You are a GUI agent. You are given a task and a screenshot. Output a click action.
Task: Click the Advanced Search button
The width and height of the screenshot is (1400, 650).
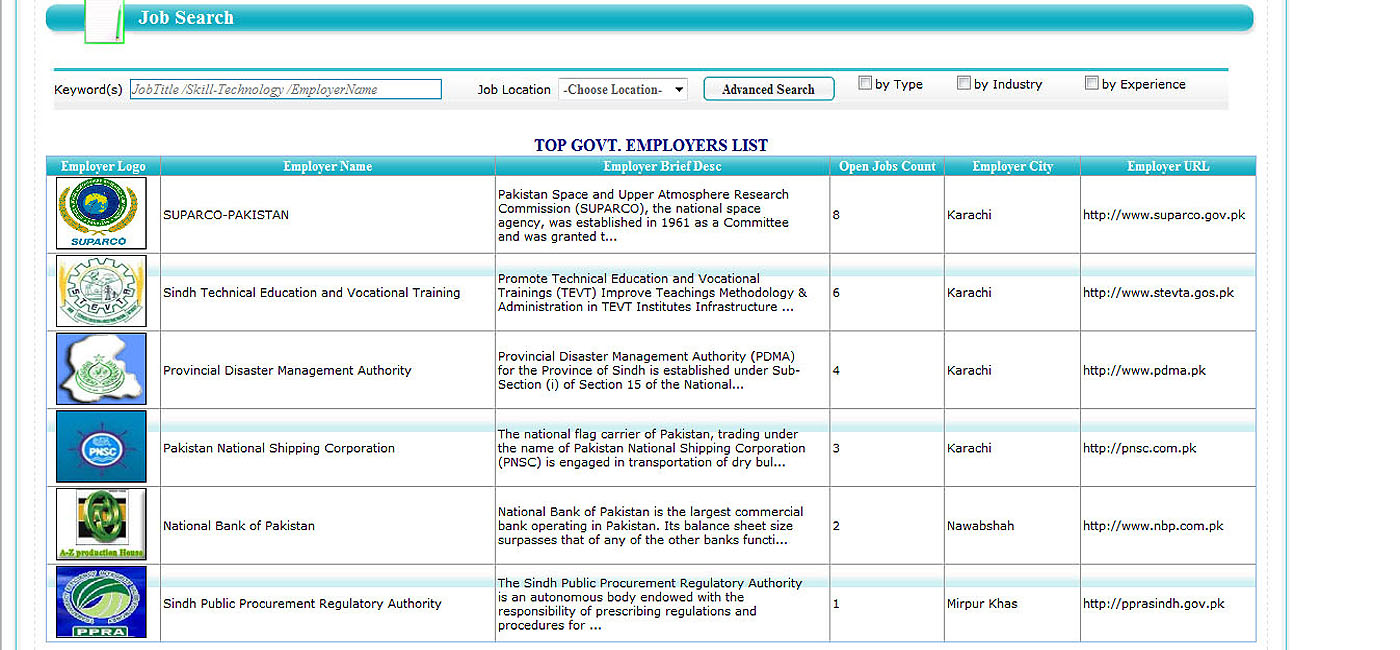pos(768,89)
